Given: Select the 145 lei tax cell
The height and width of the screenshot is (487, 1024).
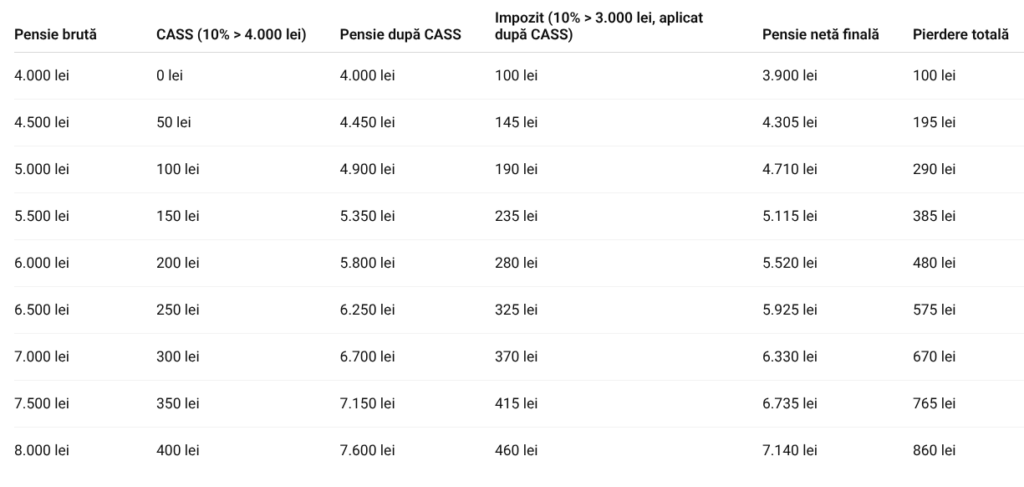Looking at the screenshot, I should [x=516, y=123].
